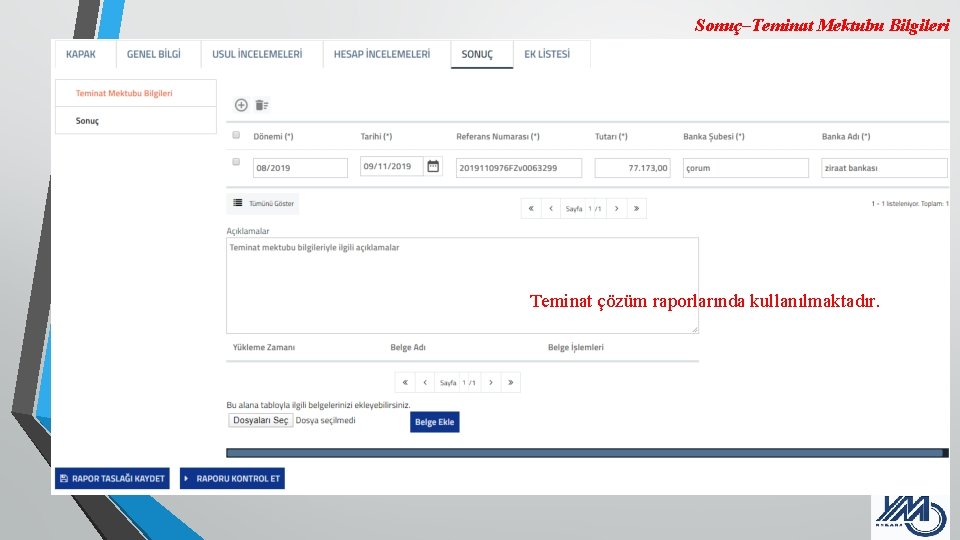Click Belge İşlemleri column header
The image size is (960, 540).
(x=576, y=347)
